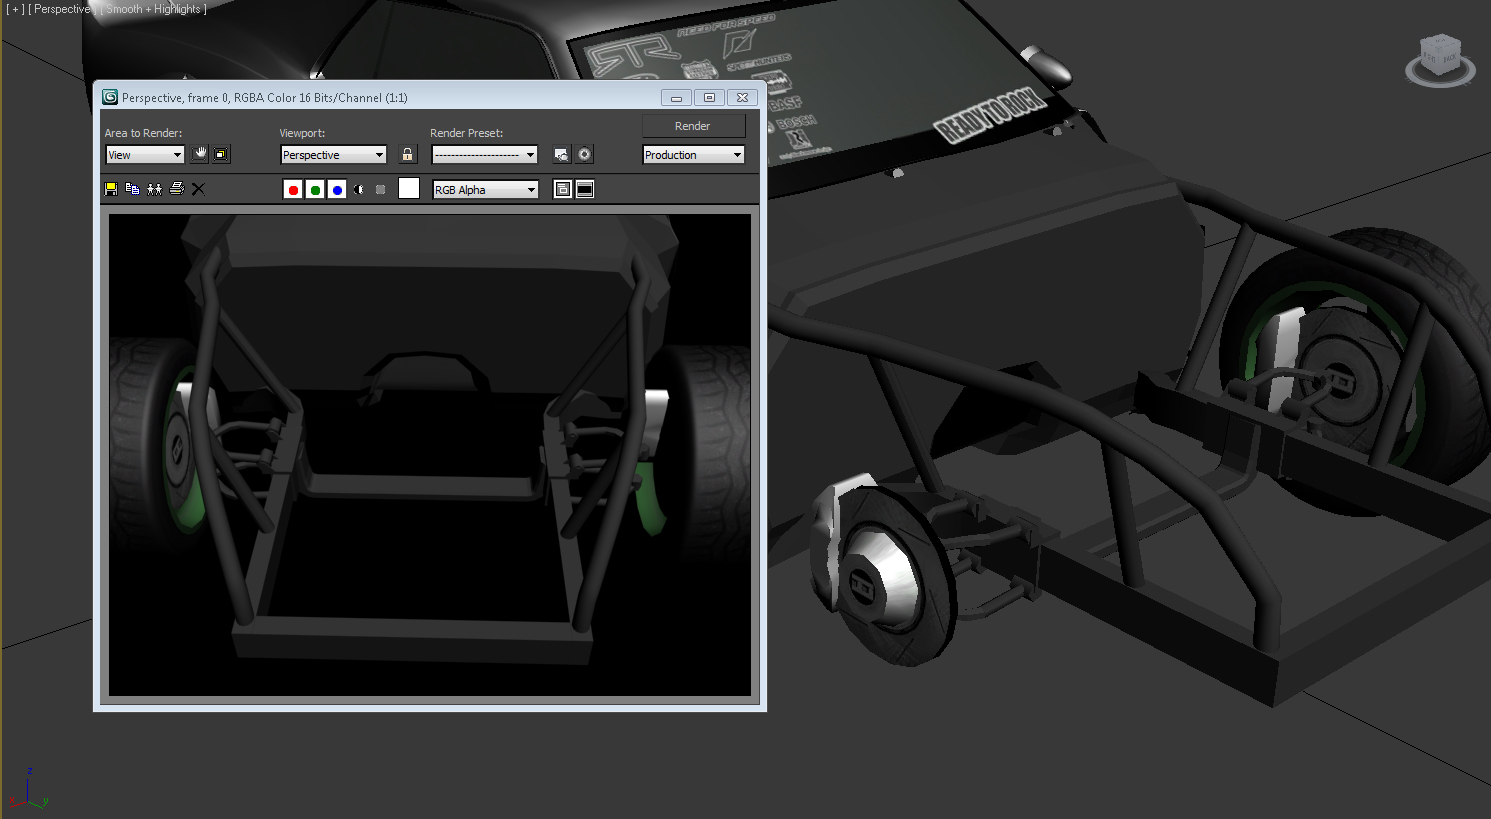Clear the rendered frame with X icon

198,189
